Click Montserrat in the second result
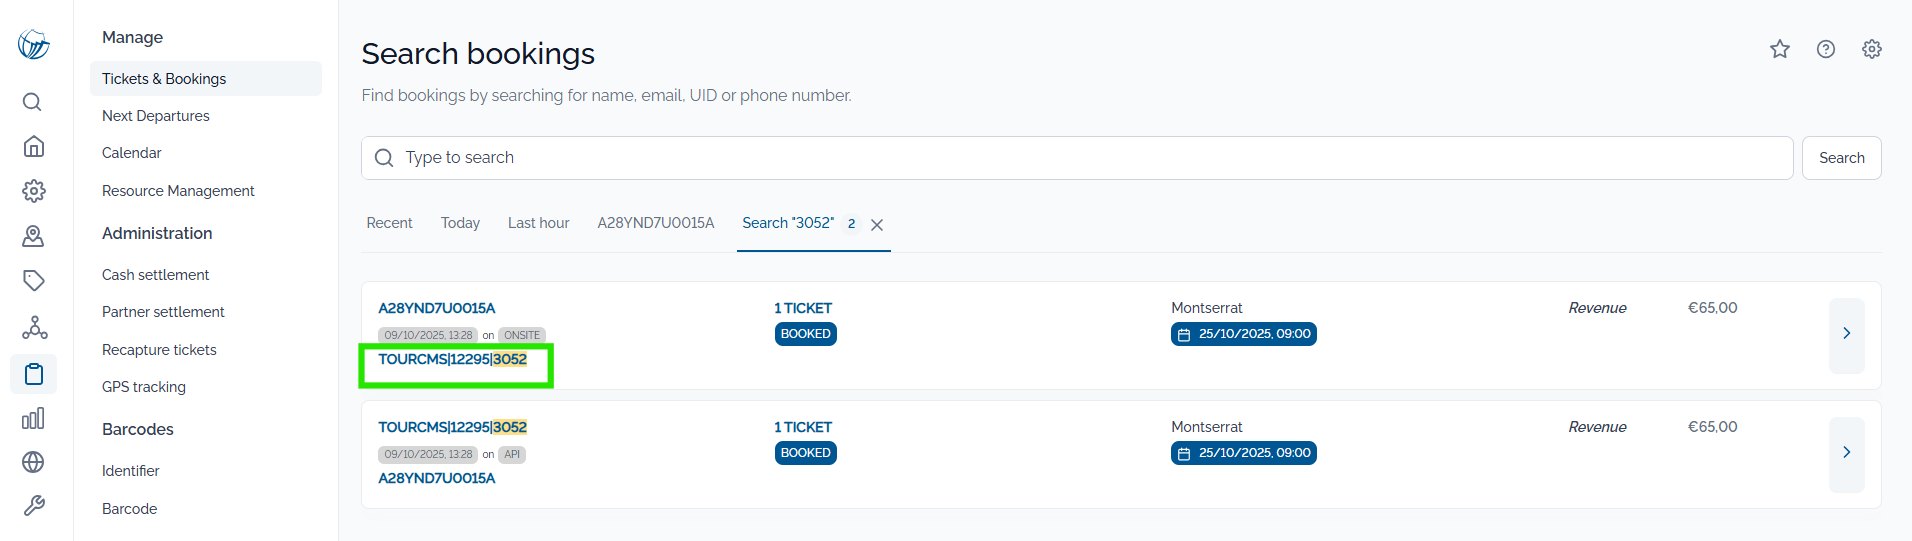 click(x=1207, y=427)
